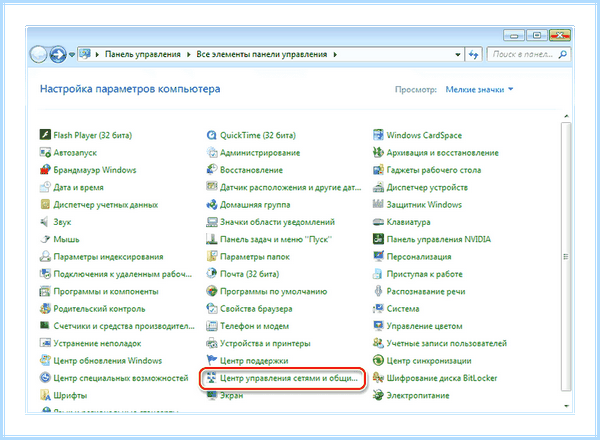This screenshot has width=600, height=440.
Task: Open Центр обновления Windows link
Action: (108, 361)
